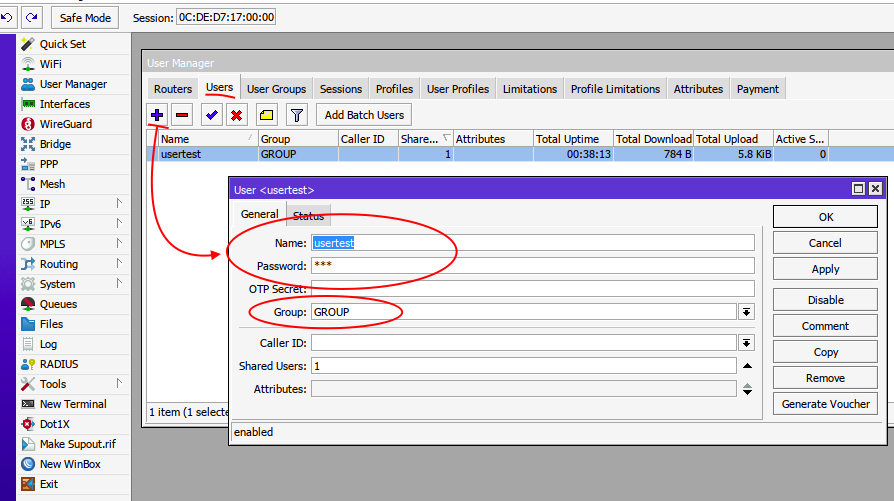Click the blue checkmark enable icon
894x501 pixels.
(x=212, y=115)
